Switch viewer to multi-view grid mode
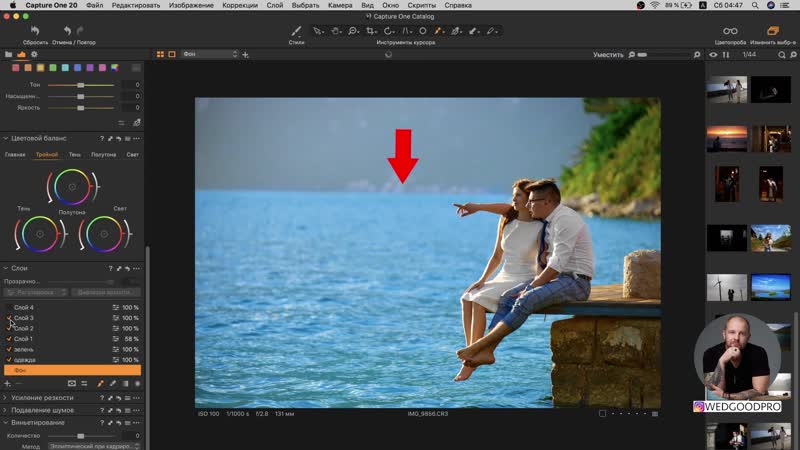This screenshot has width=800, height=450. point(160,54)
